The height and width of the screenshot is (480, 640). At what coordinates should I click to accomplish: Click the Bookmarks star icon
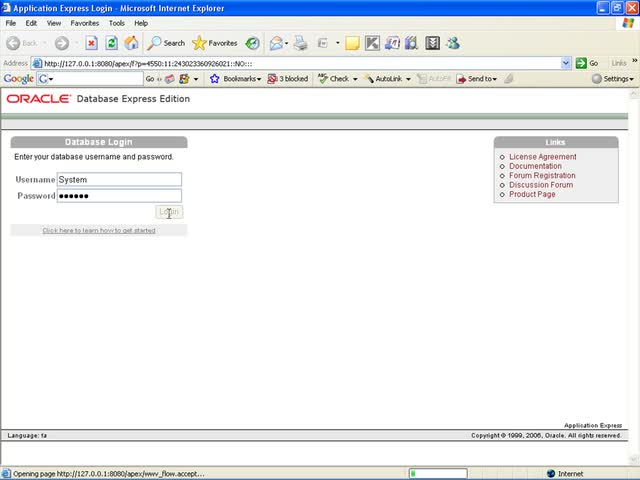tap(215, 79)
